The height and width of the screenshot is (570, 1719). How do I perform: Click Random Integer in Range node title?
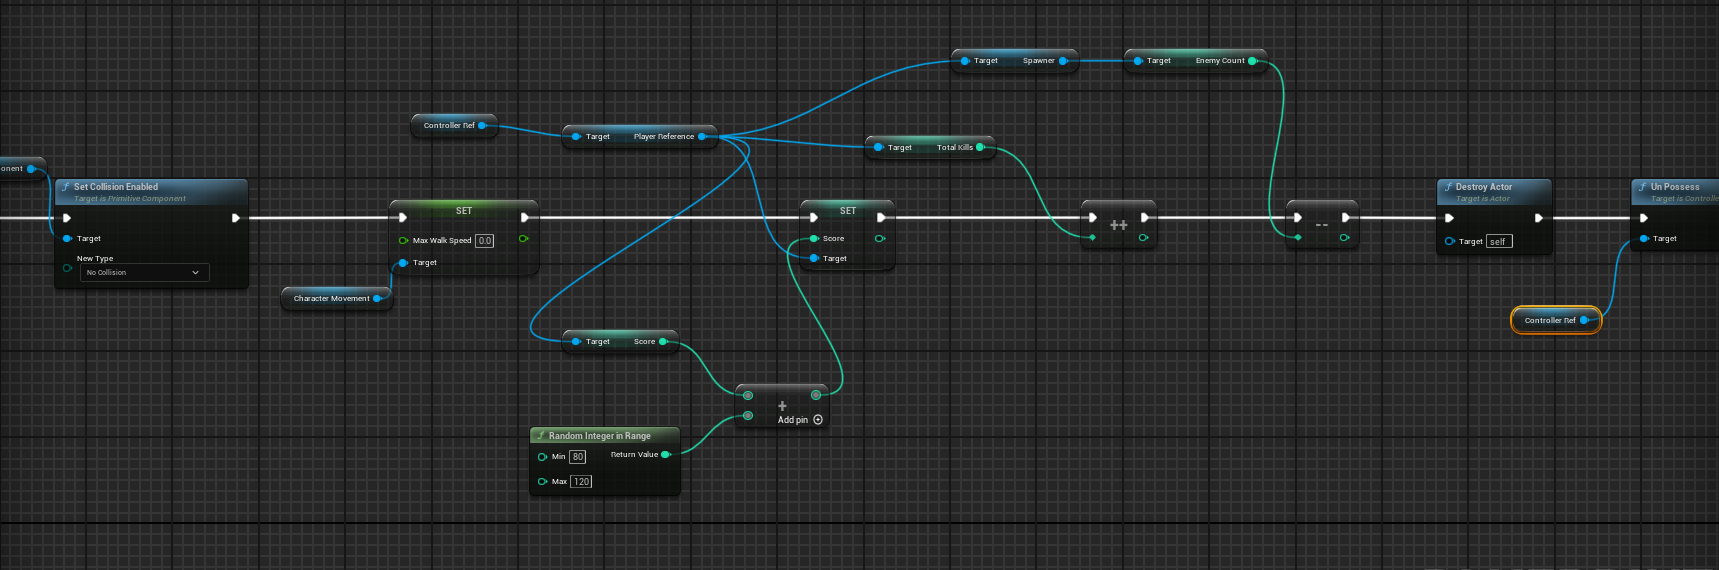599,436
